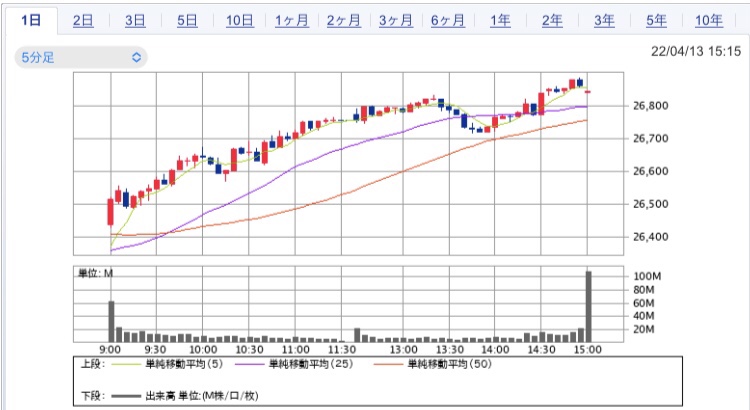This screenshot has height=410, width=750.
Task: Switch to the 3ヶ月 period
Action: pyautogui.click(x=396, y=21)
